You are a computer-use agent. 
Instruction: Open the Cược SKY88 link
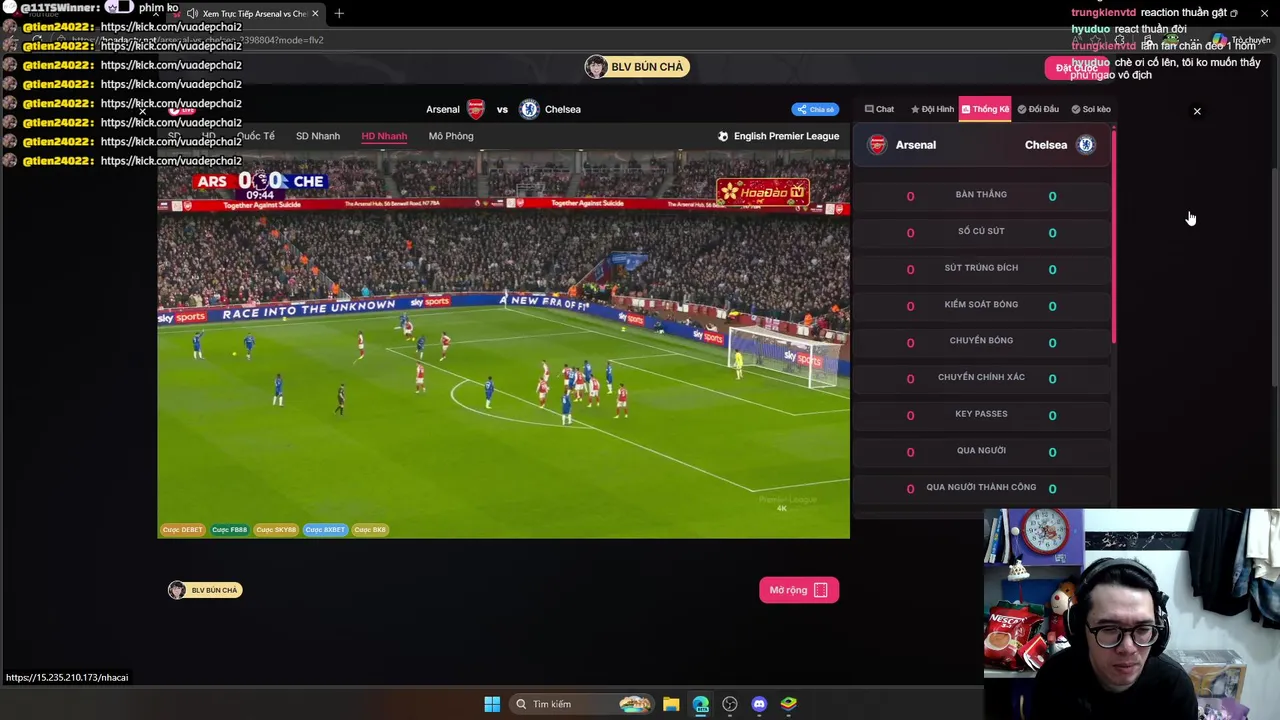[x=276, y=530]
